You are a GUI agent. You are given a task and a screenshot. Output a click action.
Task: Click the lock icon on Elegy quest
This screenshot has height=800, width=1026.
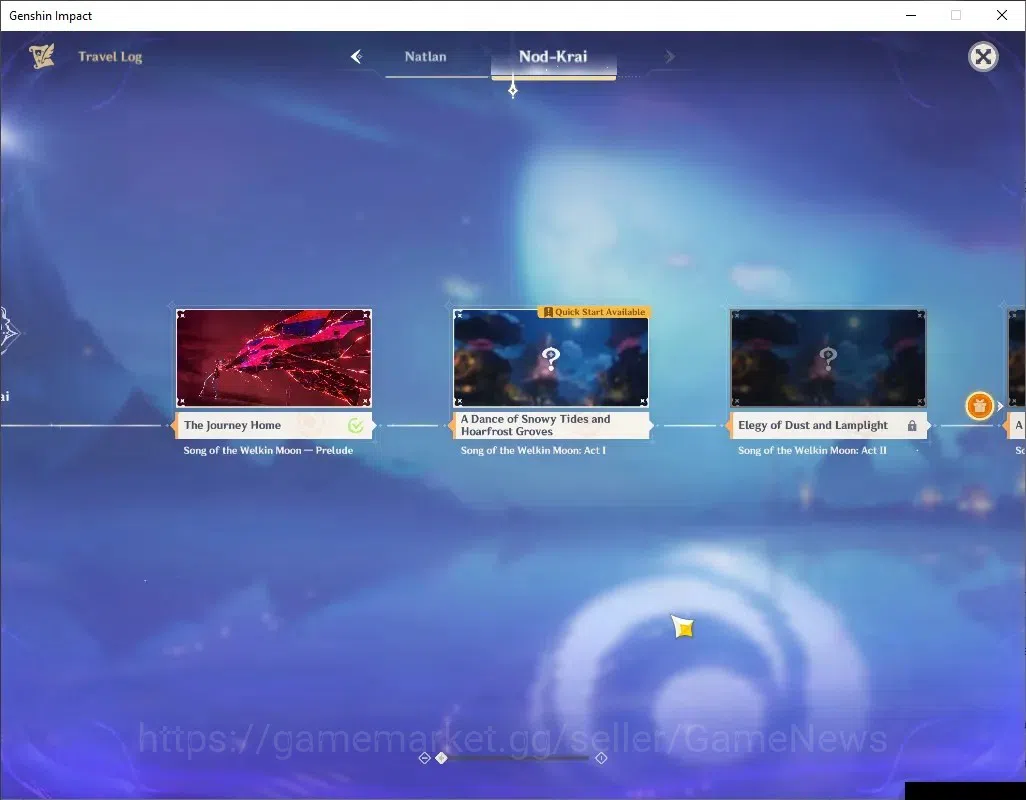click(x=911, y=426)
